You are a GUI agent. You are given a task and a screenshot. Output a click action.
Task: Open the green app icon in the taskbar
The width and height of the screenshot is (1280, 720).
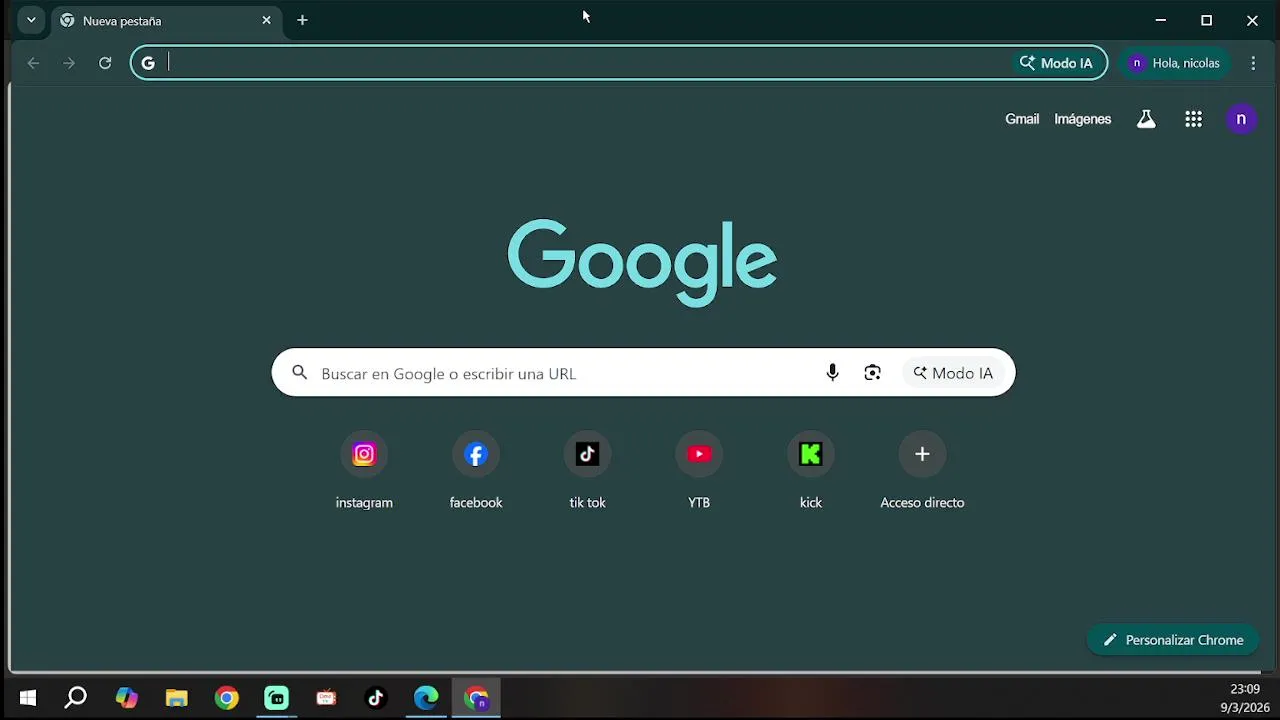pyautogui.click(x=277, y=698)
